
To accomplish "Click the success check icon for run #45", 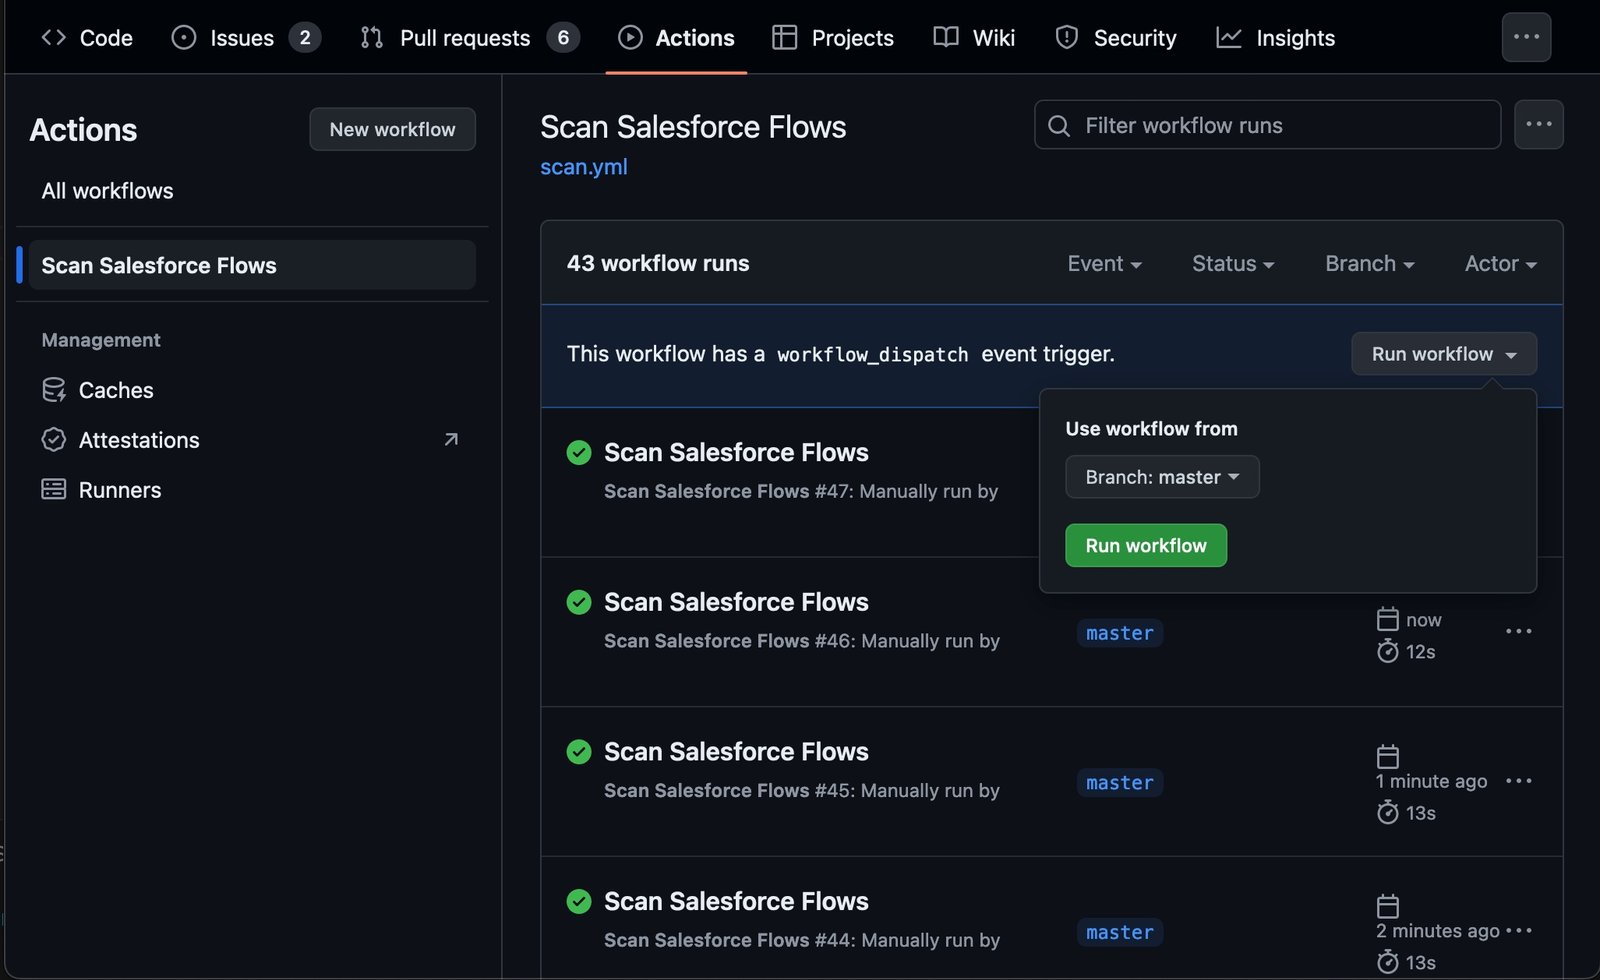I will pos(579,752).
